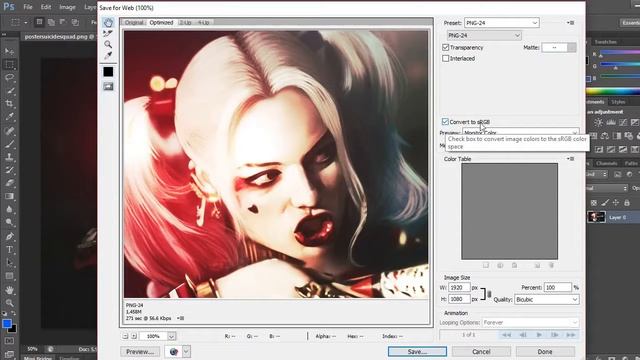This screenshot has width=640, height=360.
Task: Click the blue foreground color swatch
Action: [x=7, y=324]
